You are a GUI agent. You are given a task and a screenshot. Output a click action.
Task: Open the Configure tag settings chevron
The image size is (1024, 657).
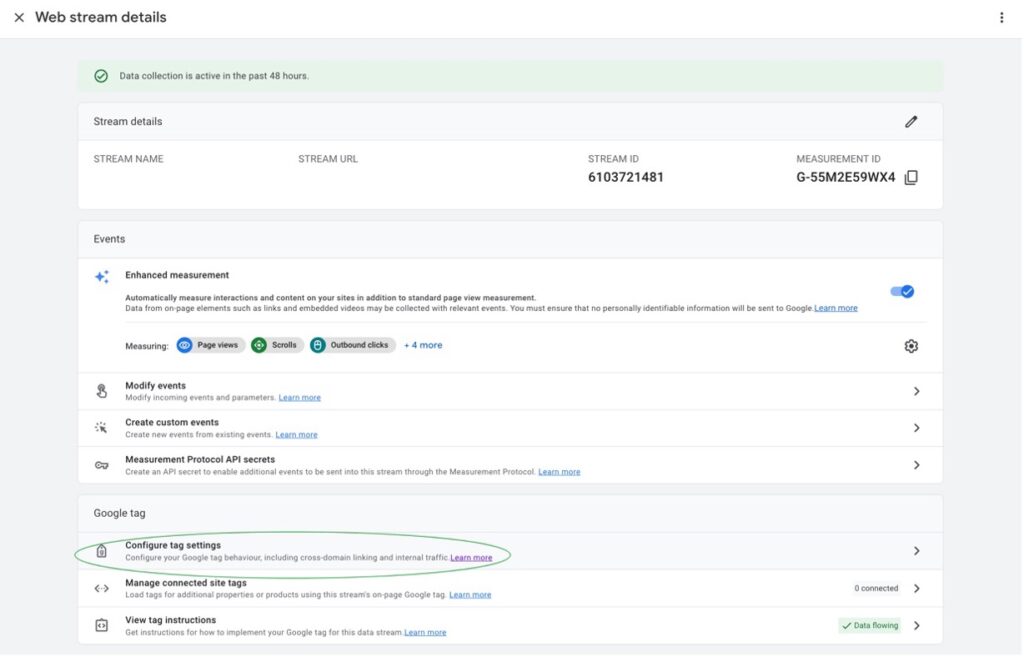click(x=916, y=551)
